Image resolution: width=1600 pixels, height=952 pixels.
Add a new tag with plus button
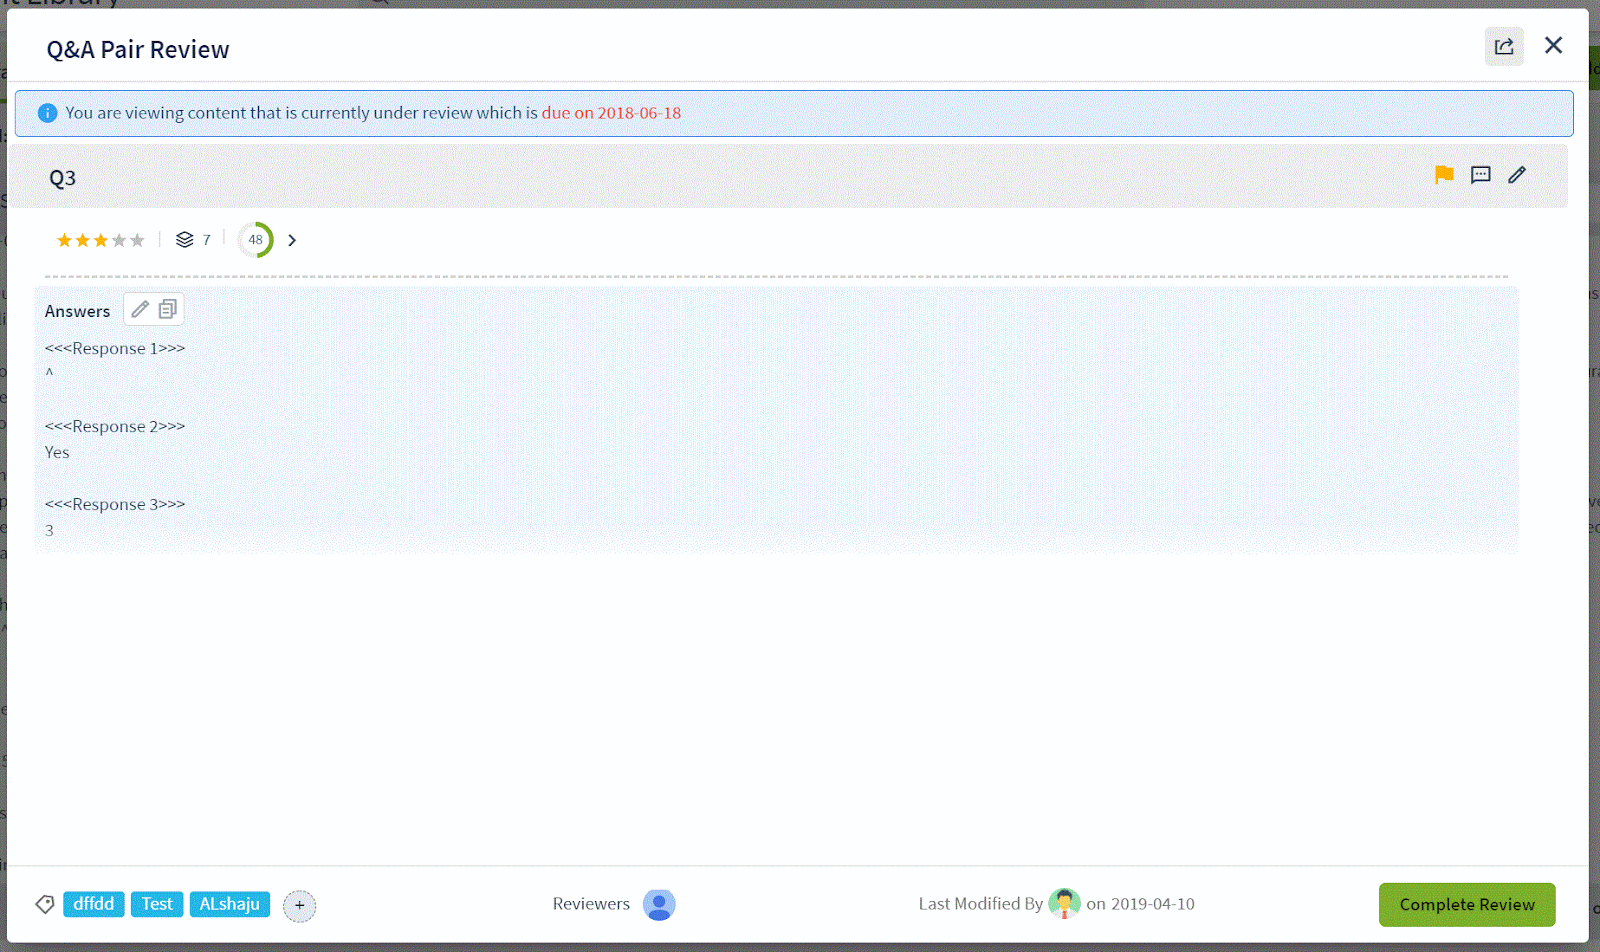(300, 906)
